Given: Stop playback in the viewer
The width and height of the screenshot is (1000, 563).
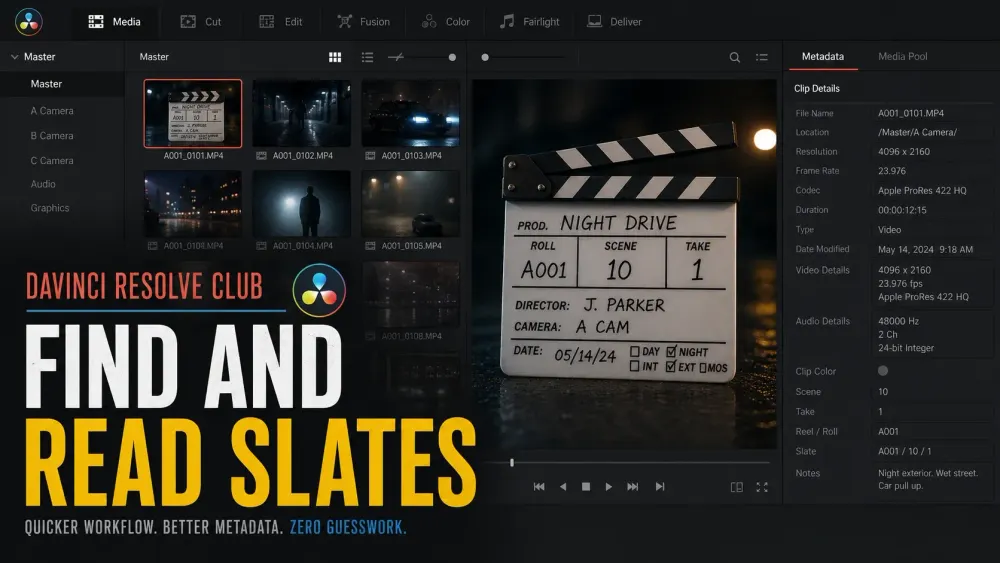Looking at the screenshot, I should point(585,486).
